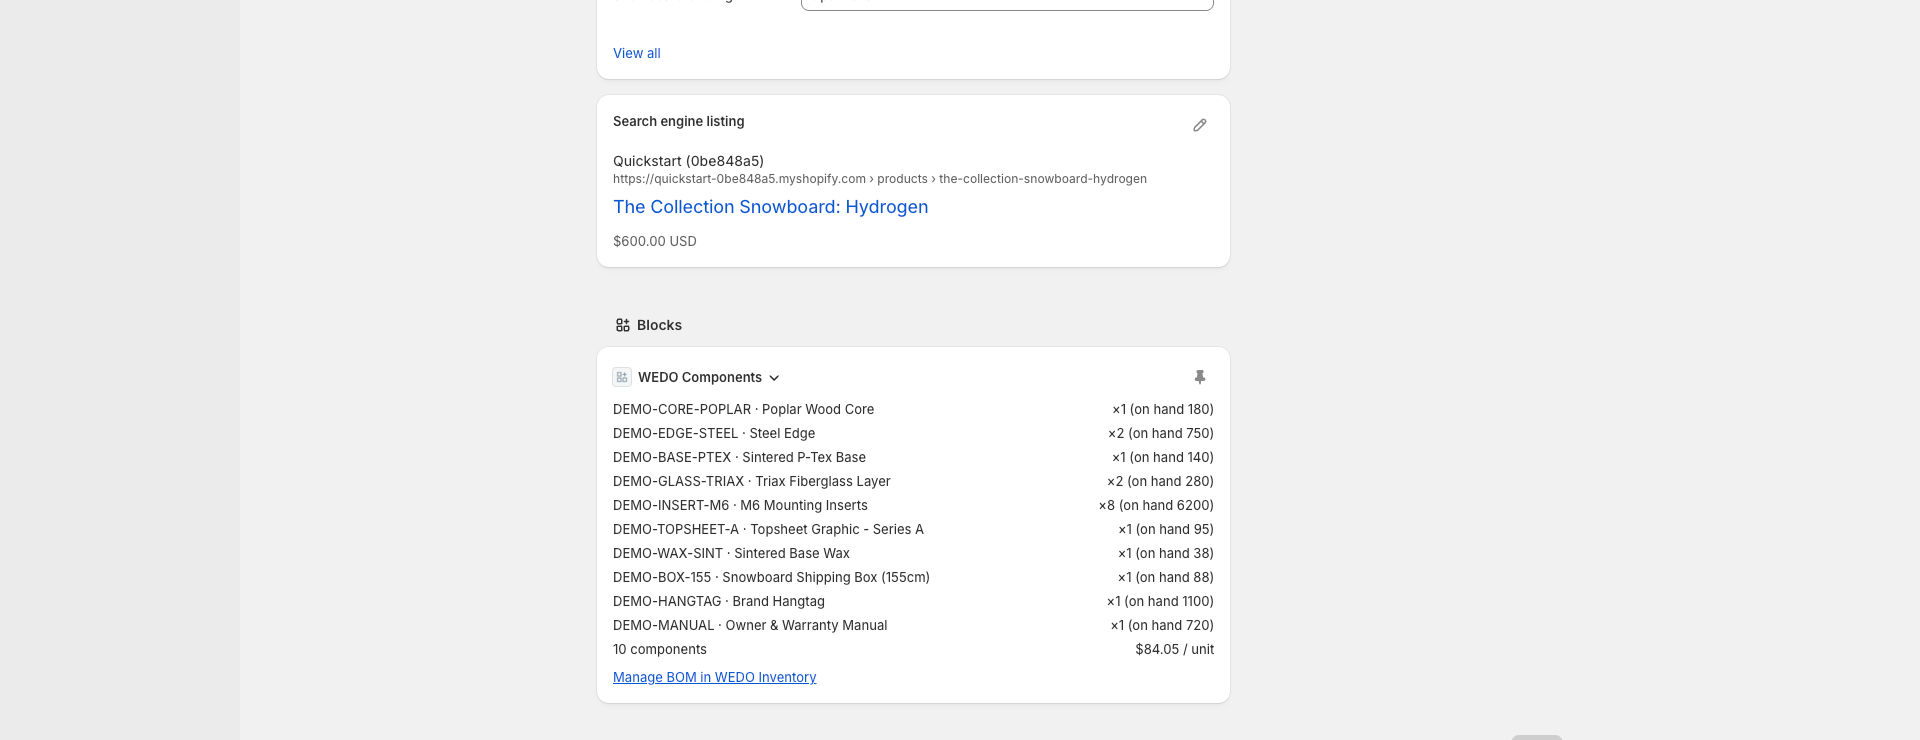Select the ×1 (on hand 180) quantity
This screenshot has height=740, width=1920.
tap(1163, 409)
